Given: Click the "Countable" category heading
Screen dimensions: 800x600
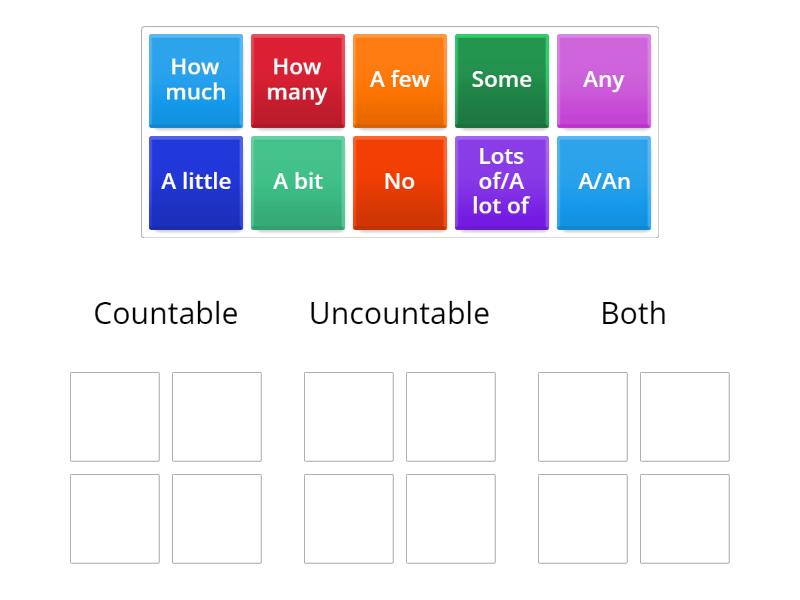Looking at the screenshot, I should [x=165, y=313].
